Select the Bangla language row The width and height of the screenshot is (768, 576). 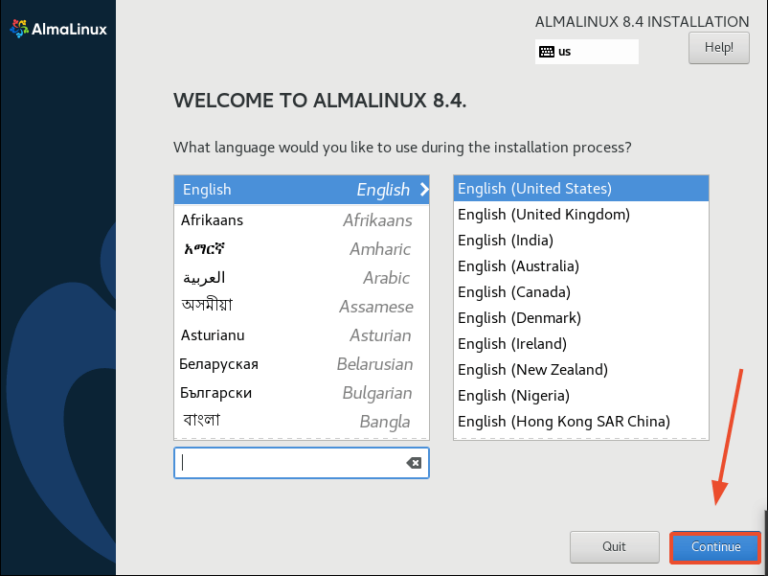[301, 422]
